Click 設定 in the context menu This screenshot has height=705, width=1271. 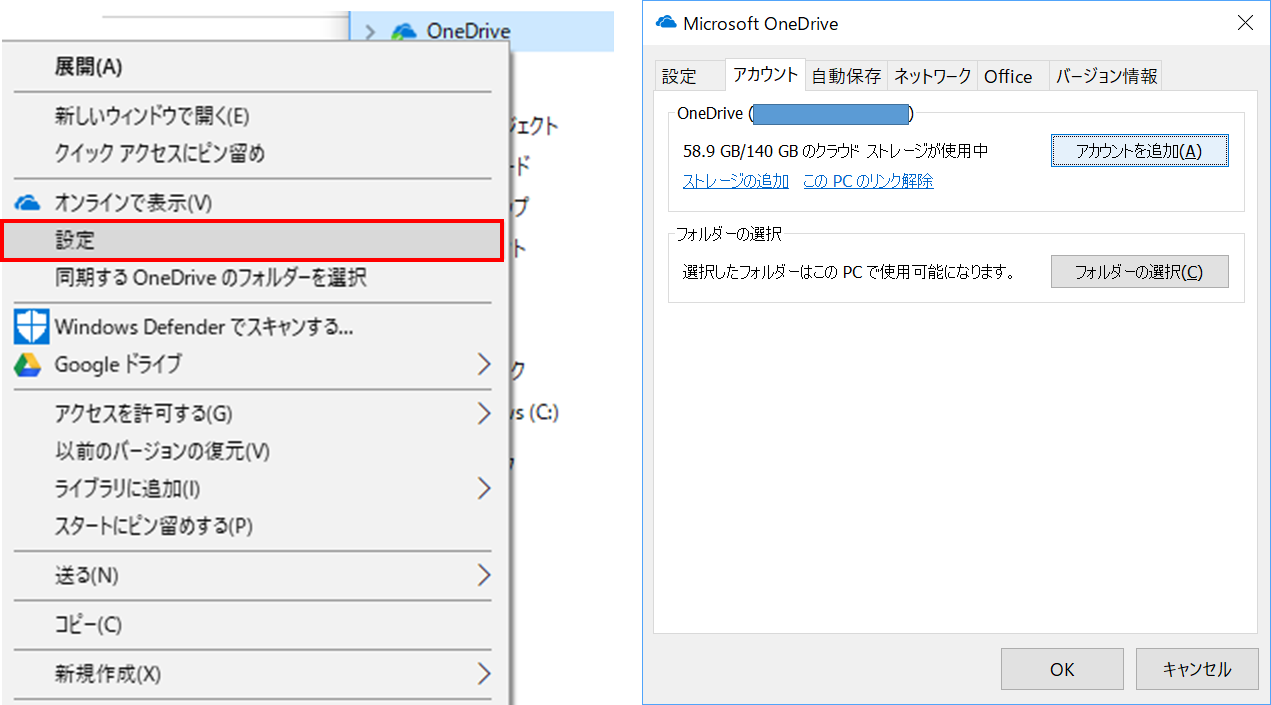[x=251, y=241]
